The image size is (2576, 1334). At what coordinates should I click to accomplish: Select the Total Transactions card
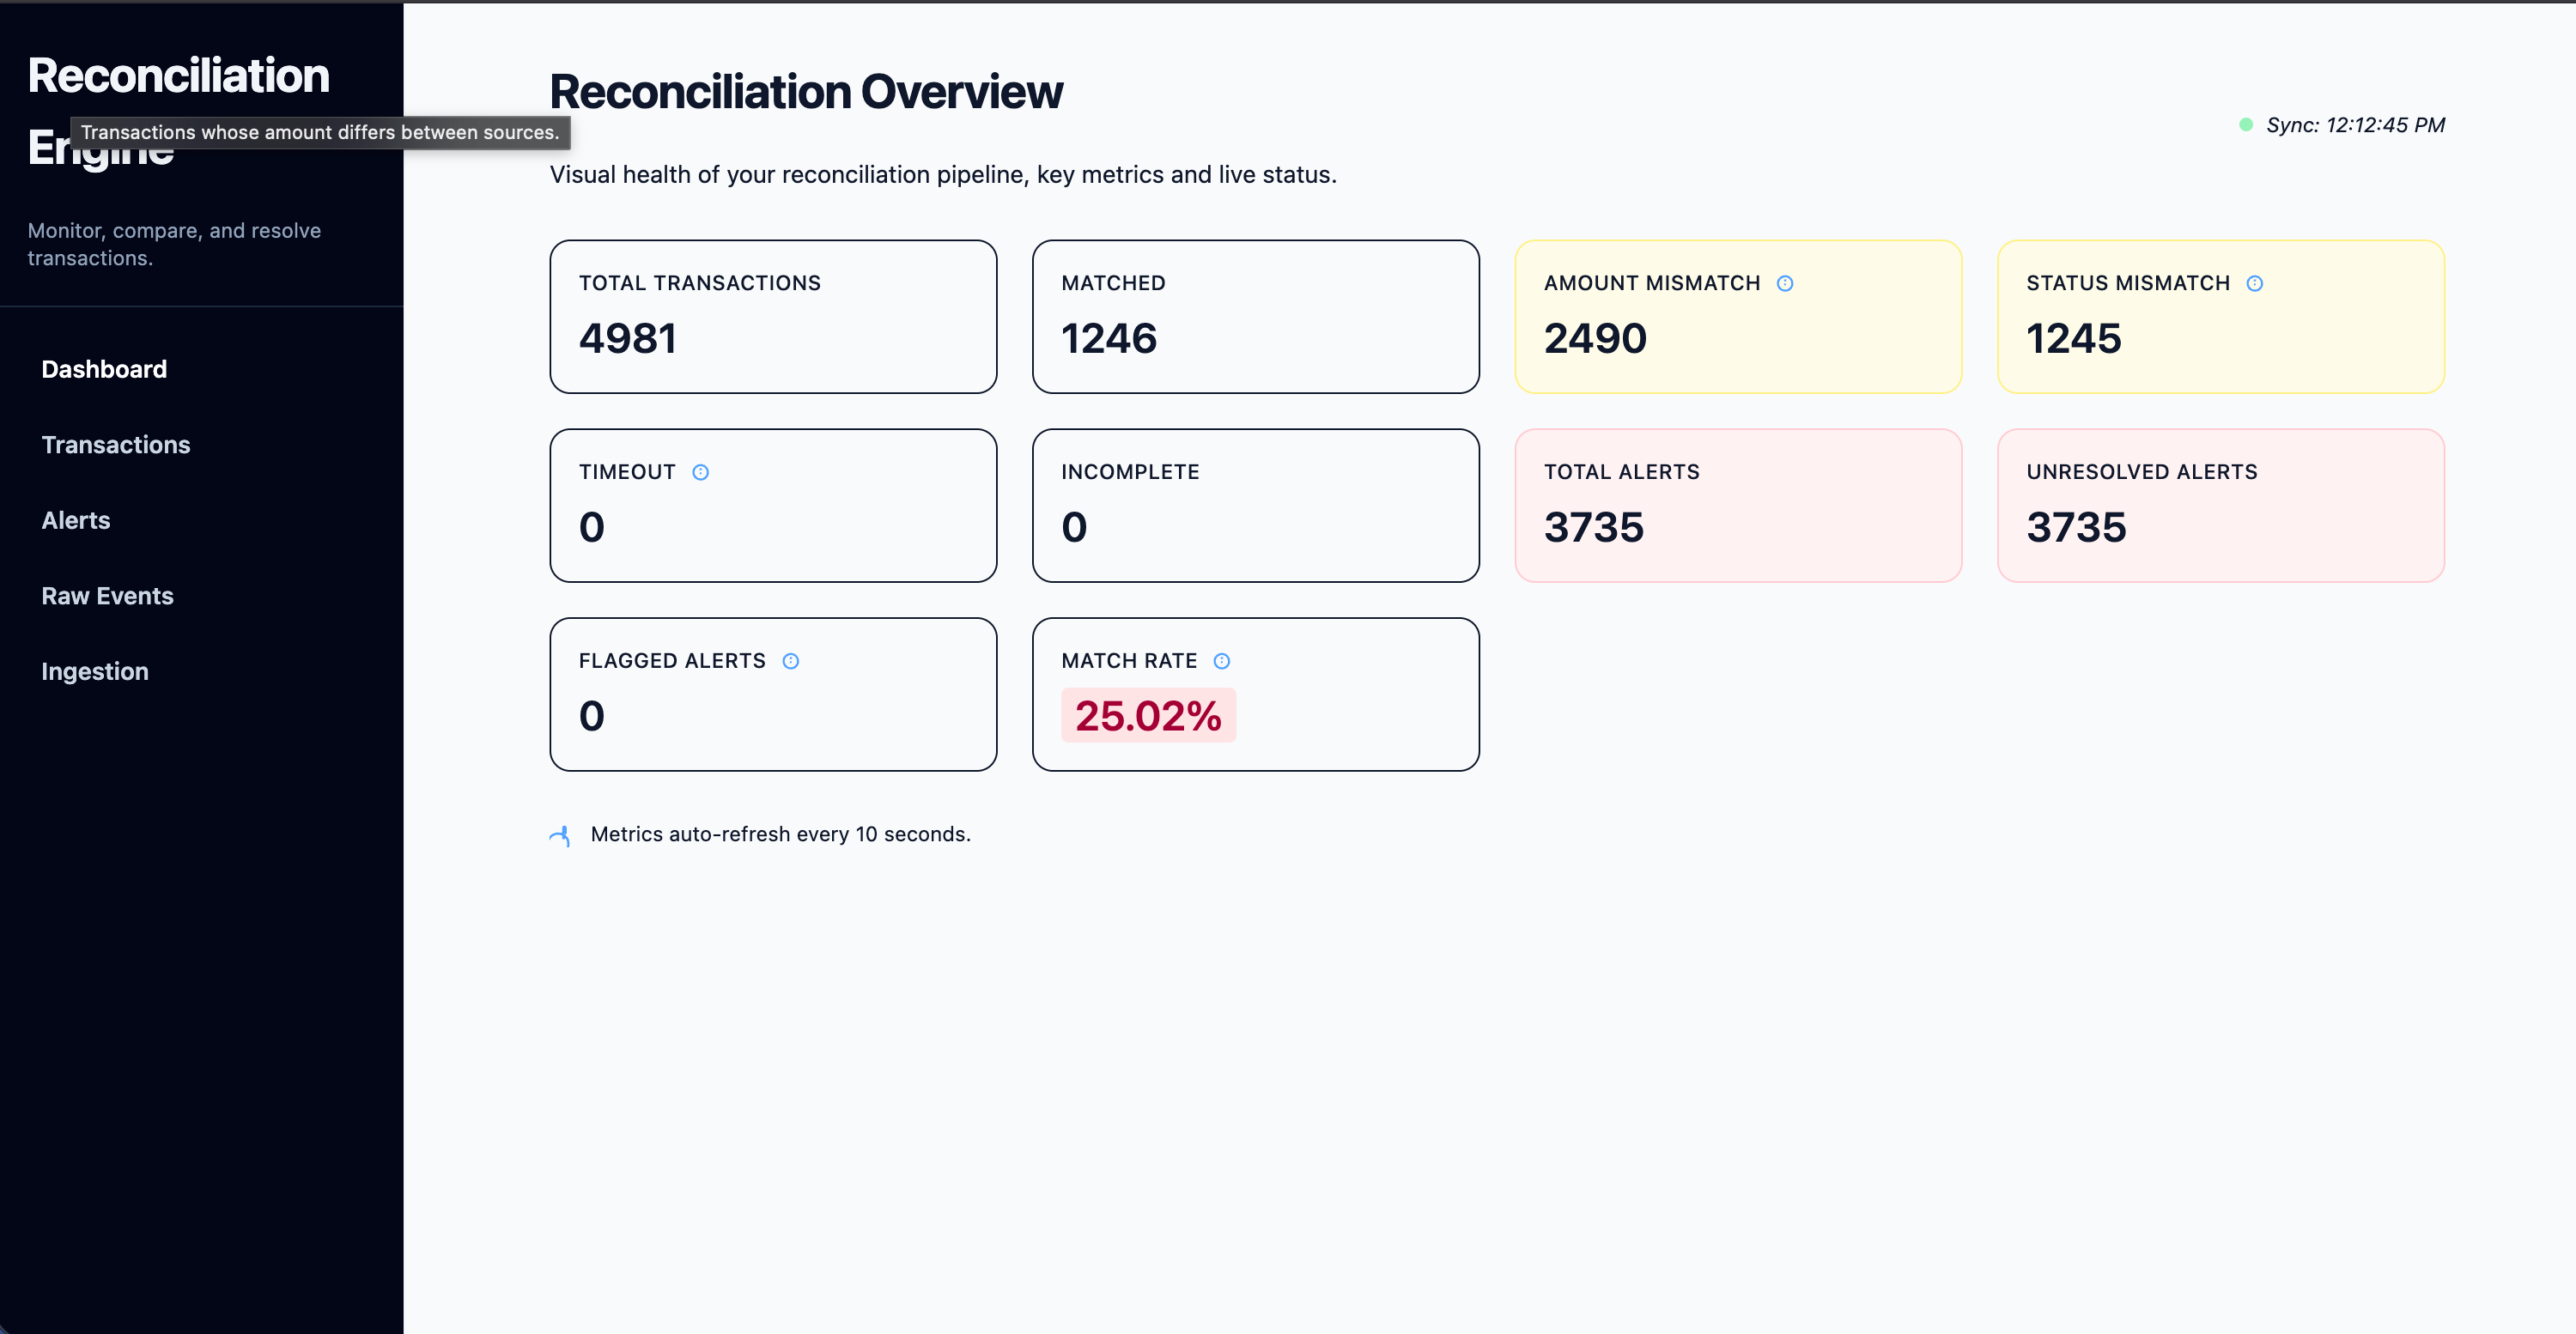pos(773,316)
